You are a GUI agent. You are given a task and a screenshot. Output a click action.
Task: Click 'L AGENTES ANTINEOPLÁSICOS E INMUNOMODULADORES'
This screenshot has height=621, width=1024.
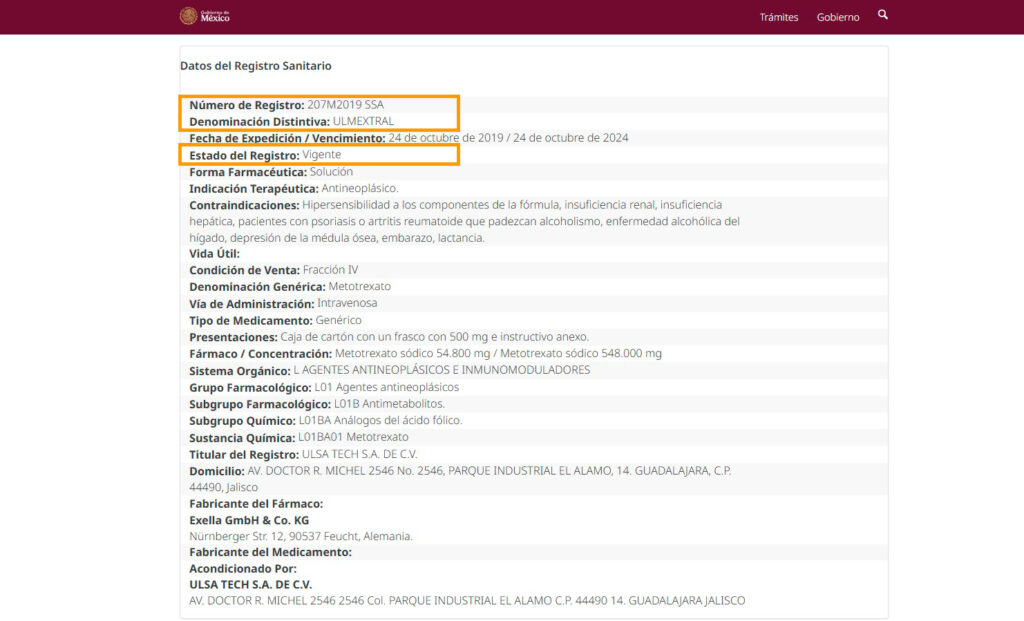click(441, 370)
